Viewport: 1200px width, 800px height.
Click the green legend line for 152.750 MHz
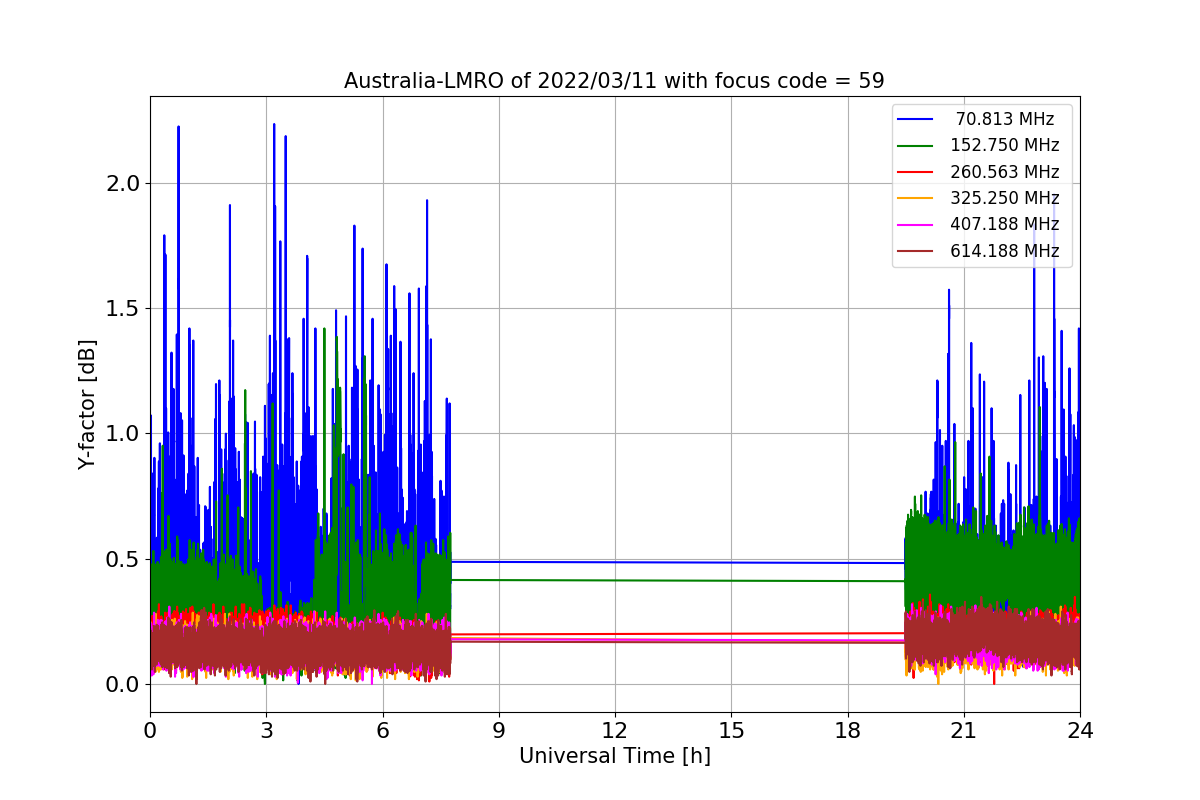916,146
